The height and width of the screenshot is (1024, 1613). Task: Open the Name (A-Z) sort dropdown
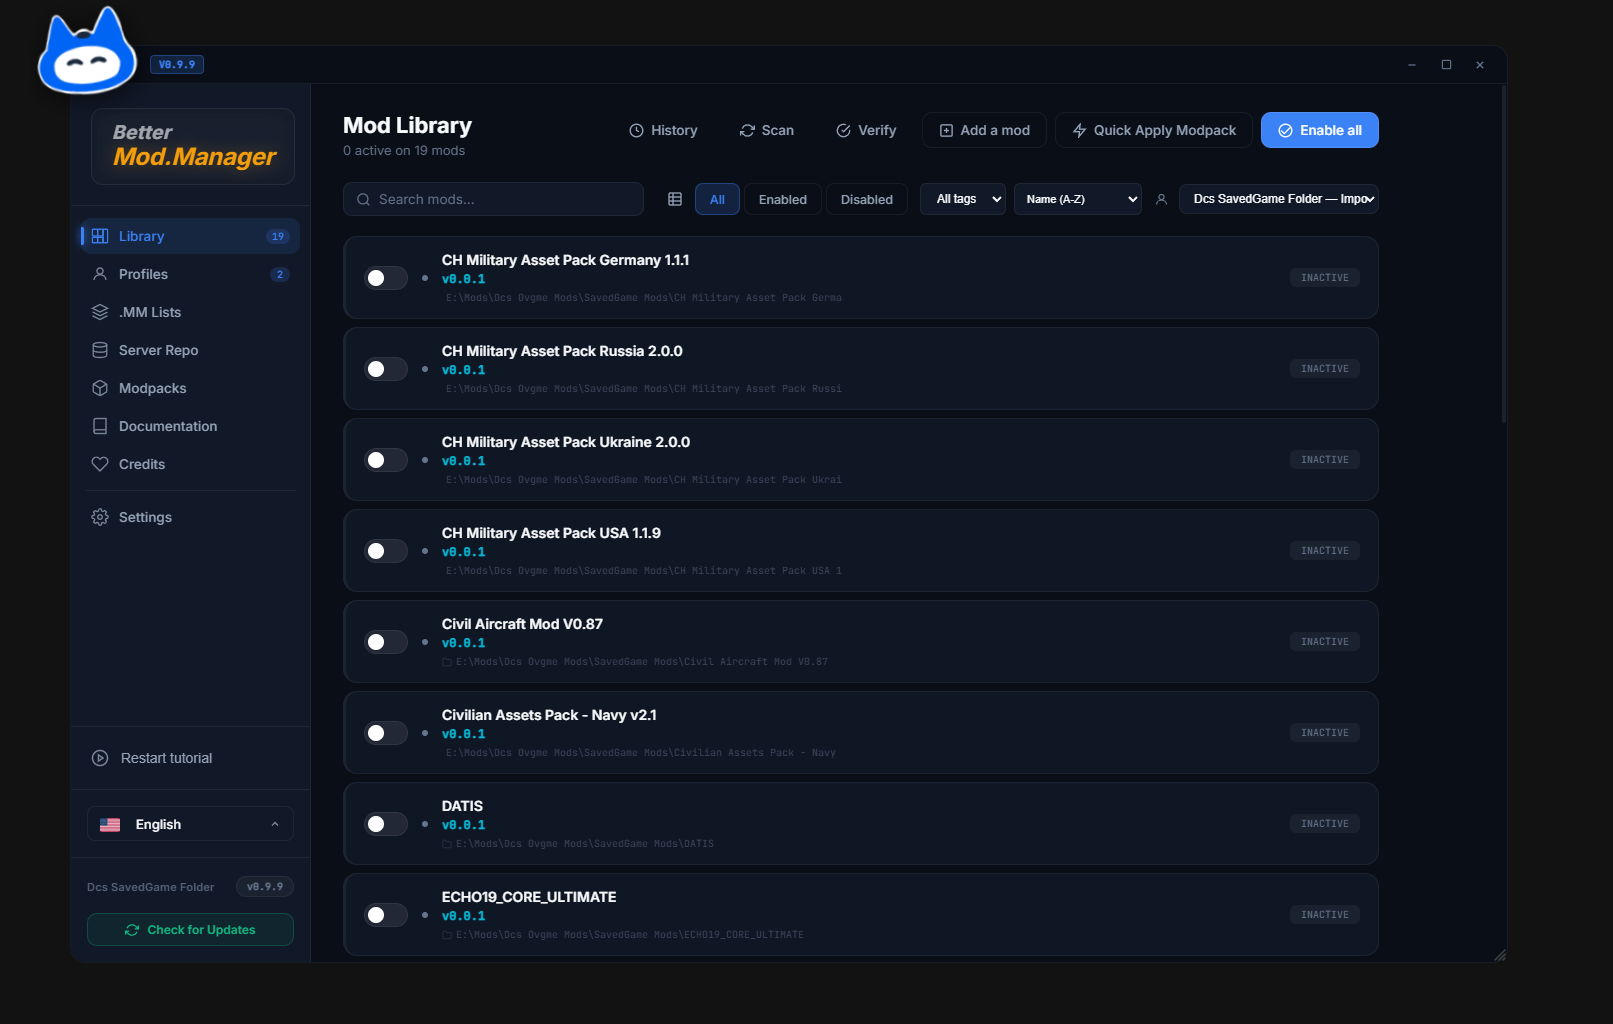coord(1078,199)
